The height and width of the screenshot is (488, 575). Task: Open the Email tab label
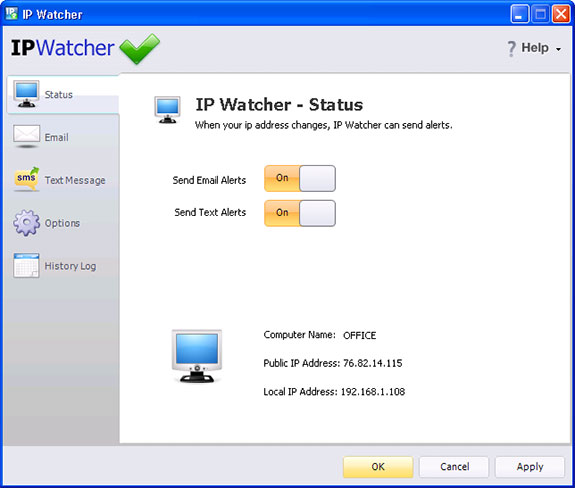[x=56, y=137]
